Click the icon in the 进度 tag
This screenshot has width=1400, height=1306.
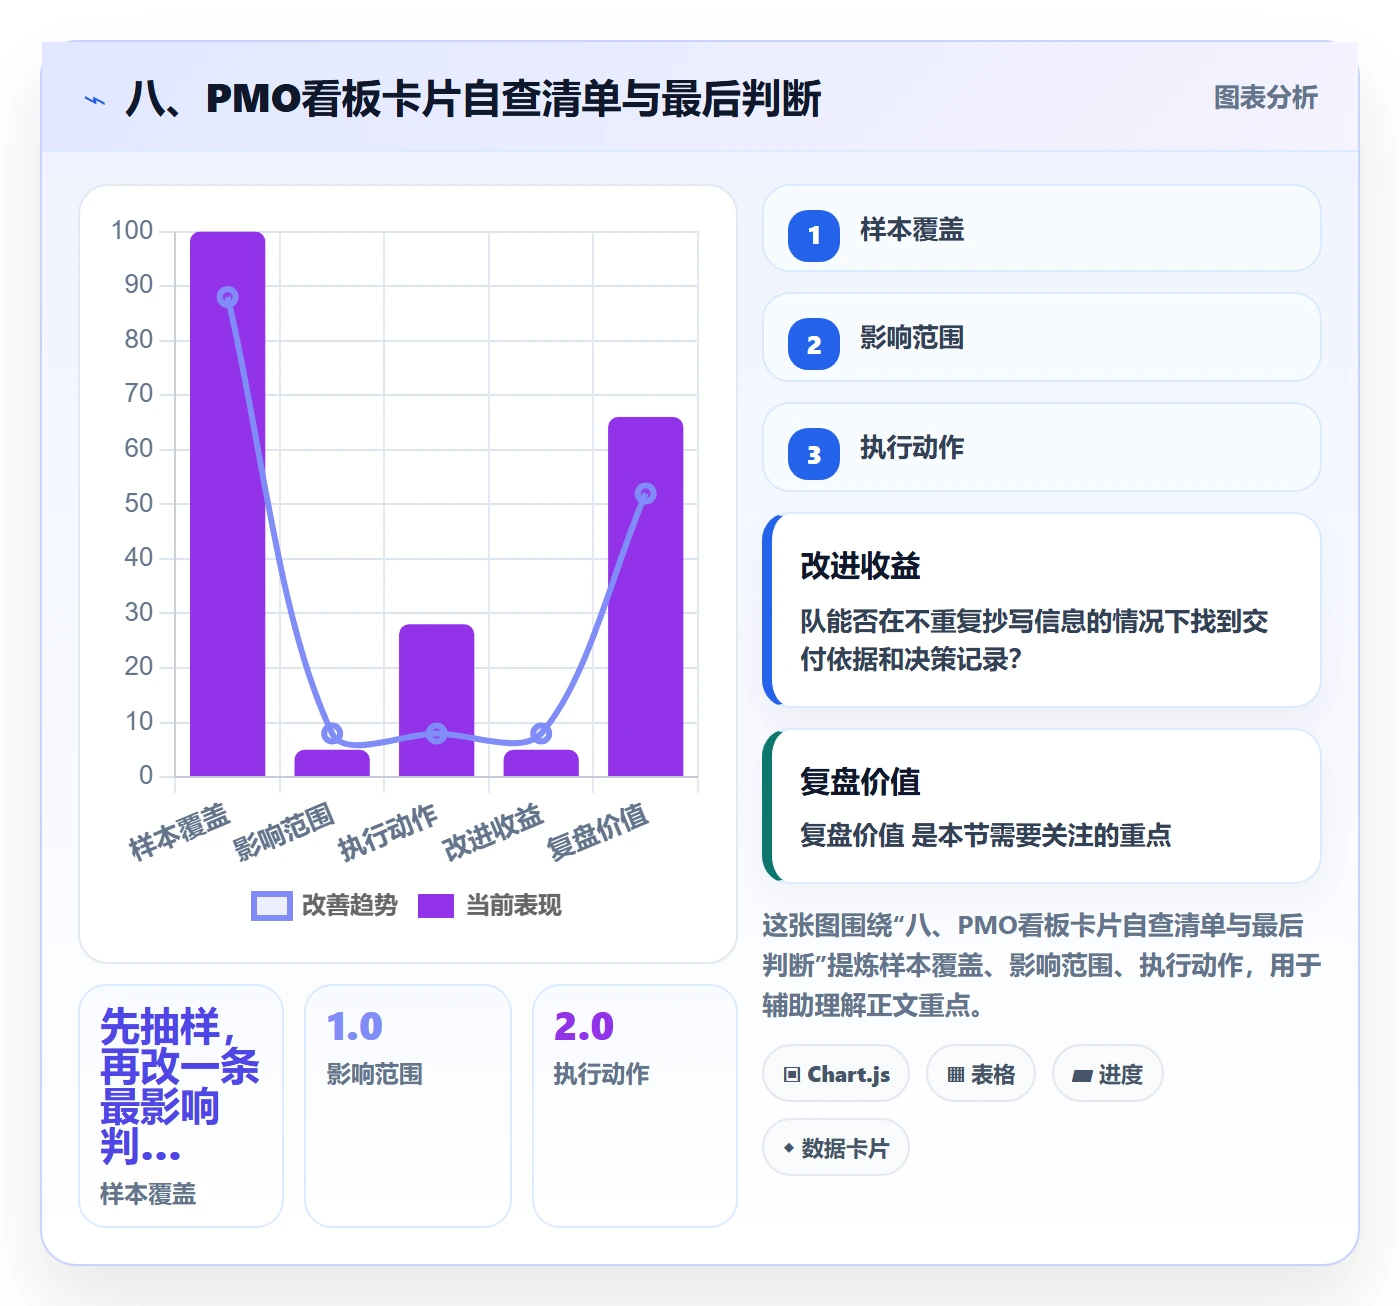click(x=1082, y=1075)
